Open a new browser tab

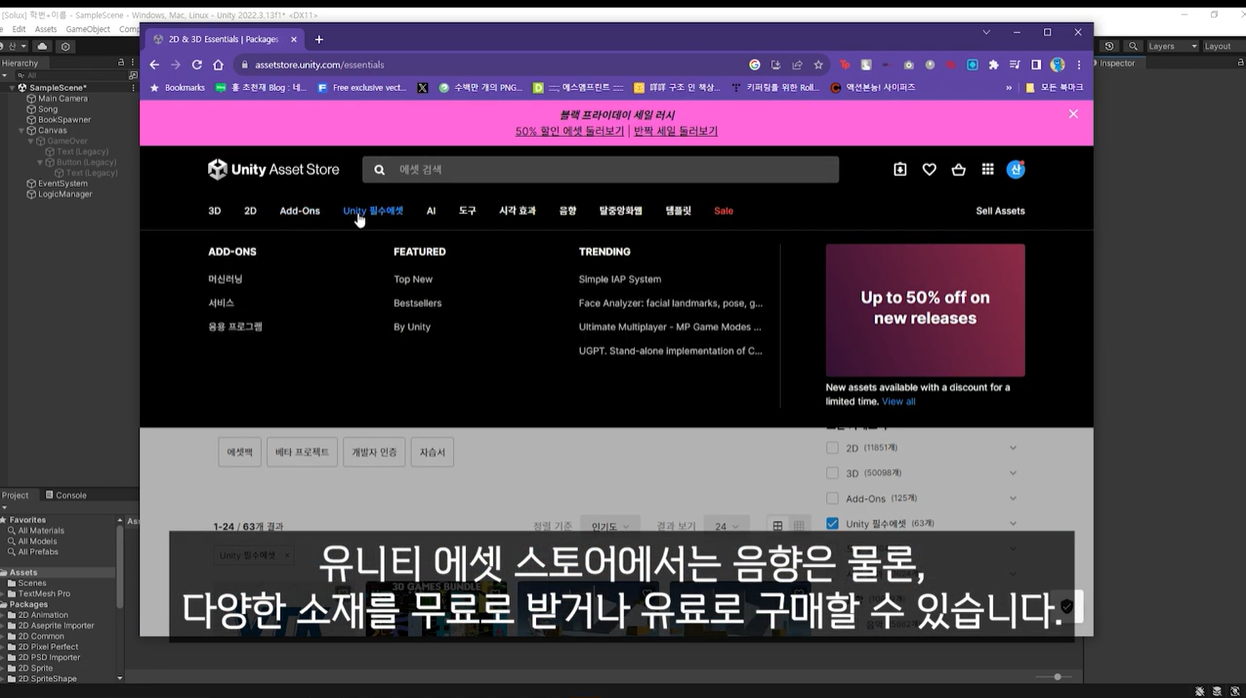tap(319, 39)
